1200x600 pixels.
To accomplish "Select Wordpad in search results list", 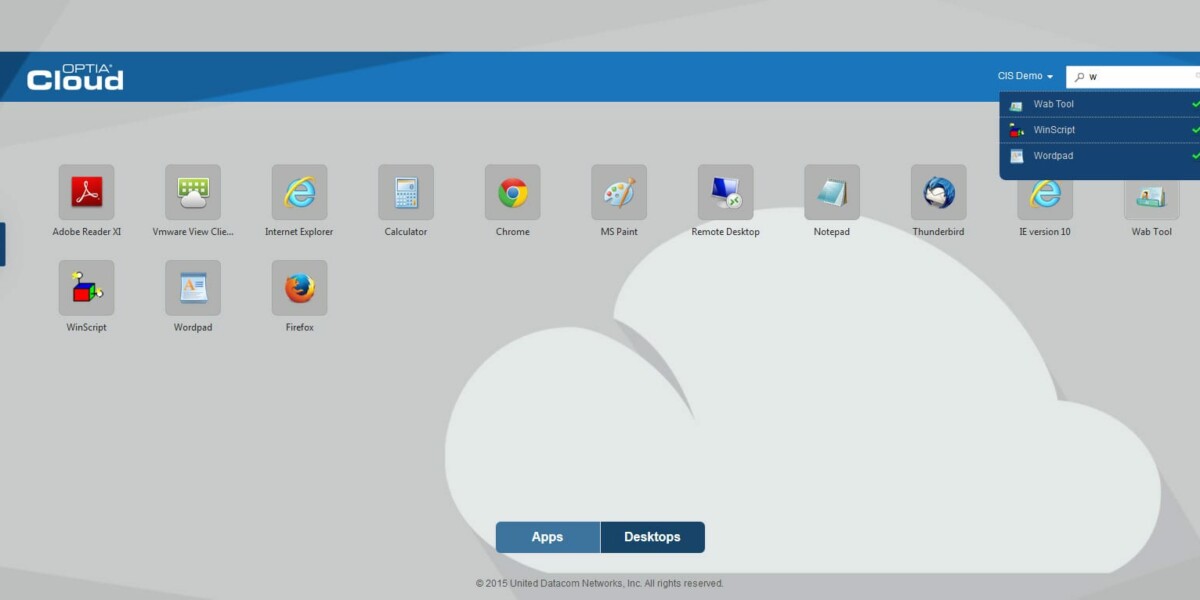I will coord(1100,156).
